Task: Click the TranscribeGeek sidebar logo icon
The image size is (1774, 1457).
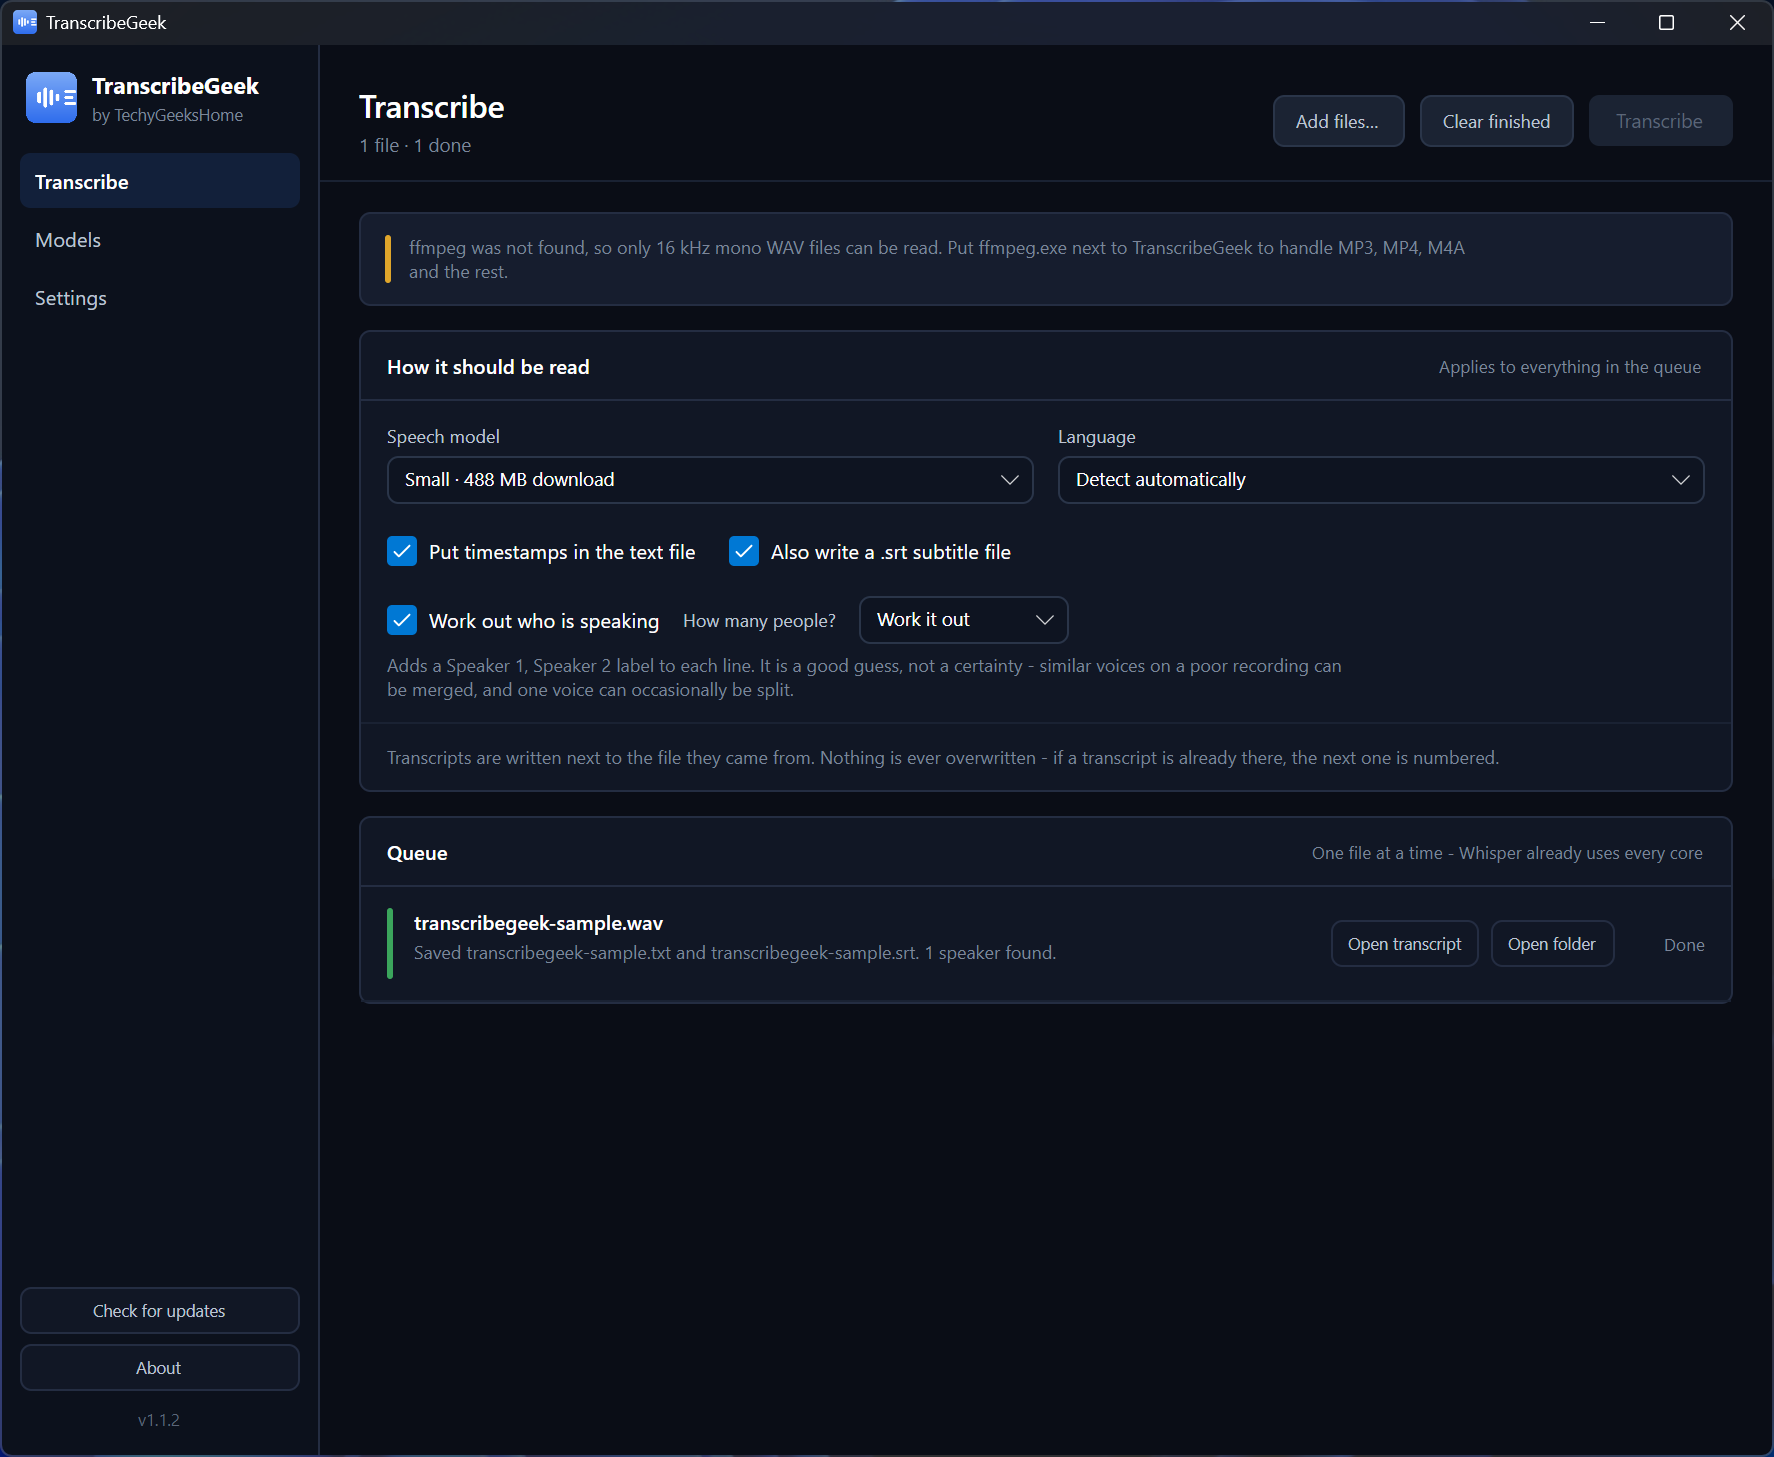Action: (51, 98)
